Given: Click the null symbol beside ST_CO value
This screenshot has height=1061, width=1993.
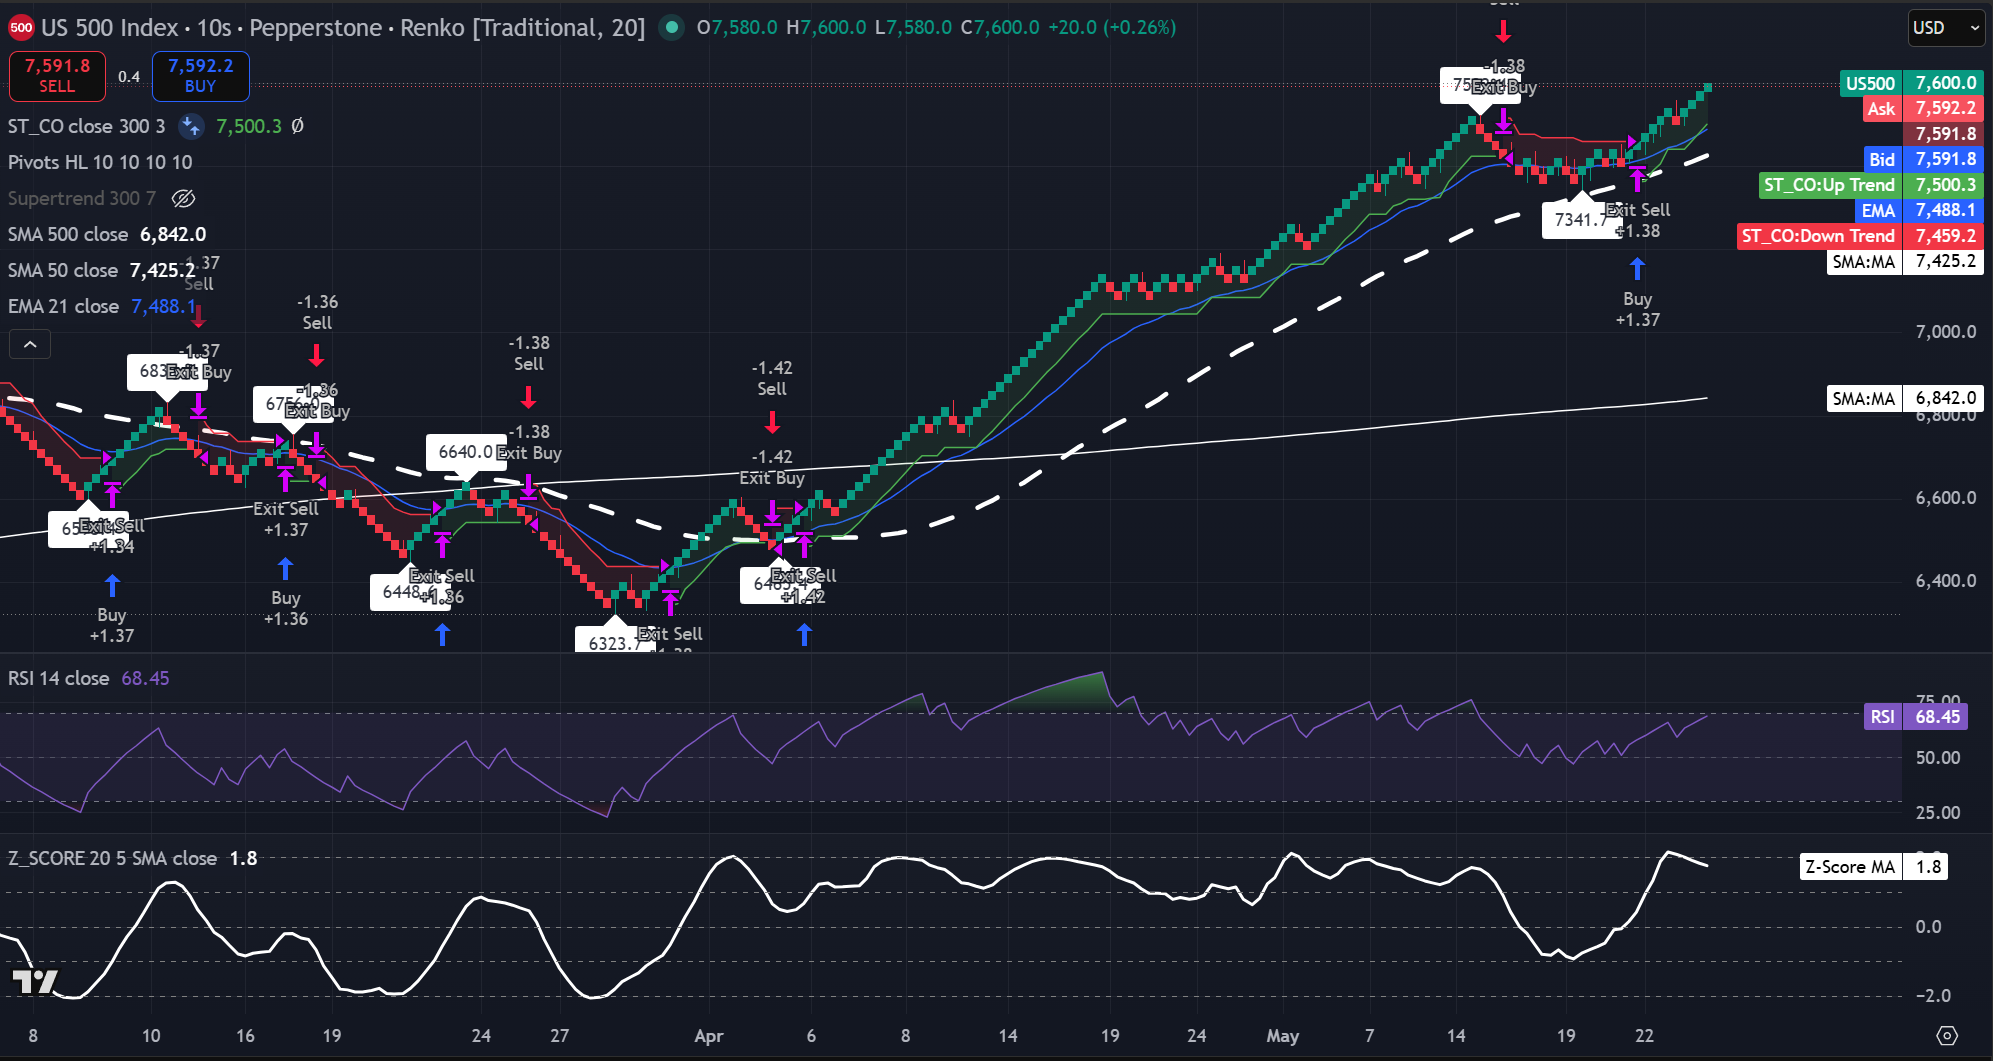Looking at the screenshot, I should (x=297, y=126).
